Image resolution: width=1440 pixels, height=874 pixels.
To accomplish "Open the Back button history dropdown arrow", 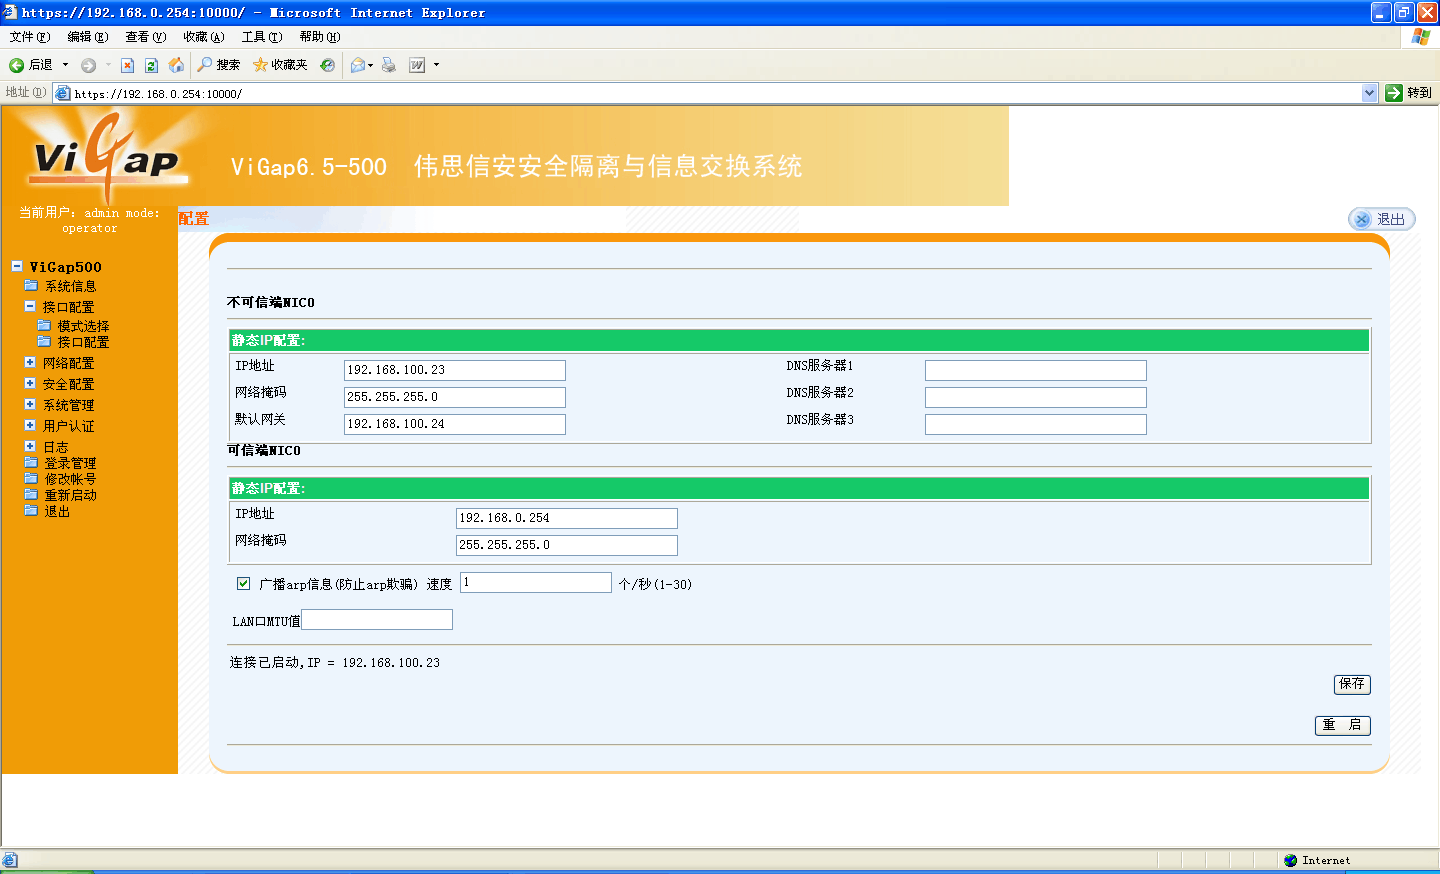I will (x=66, y=65).
